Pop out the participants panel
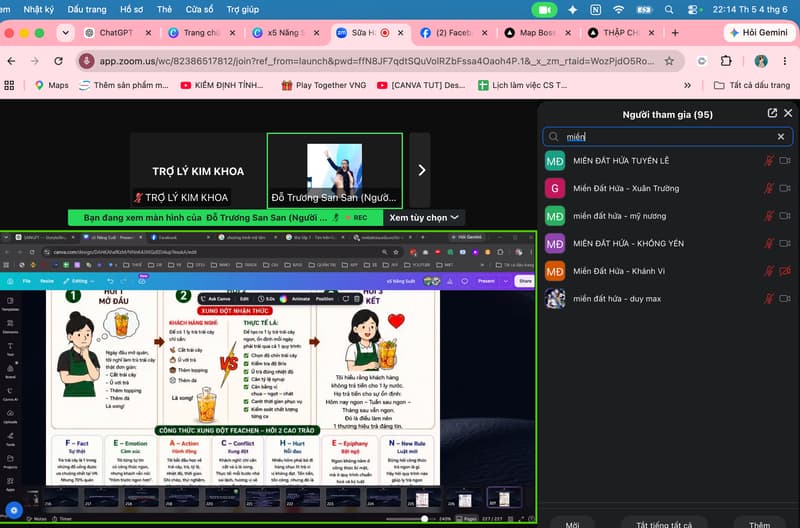Viewport: 800px width, 528px height. (x=772, y=113)
